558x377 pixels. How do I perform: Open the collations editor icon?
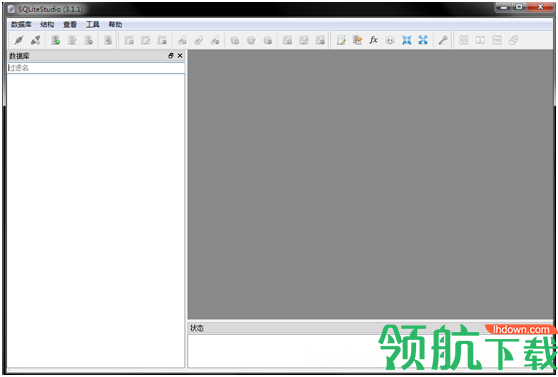point(390,40)
